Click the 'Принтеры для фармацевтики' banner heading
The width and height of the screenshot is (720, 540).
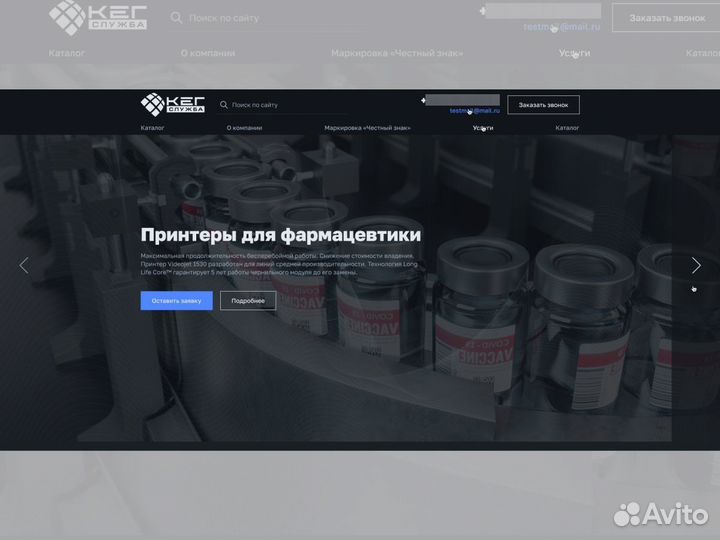point(280,235)
